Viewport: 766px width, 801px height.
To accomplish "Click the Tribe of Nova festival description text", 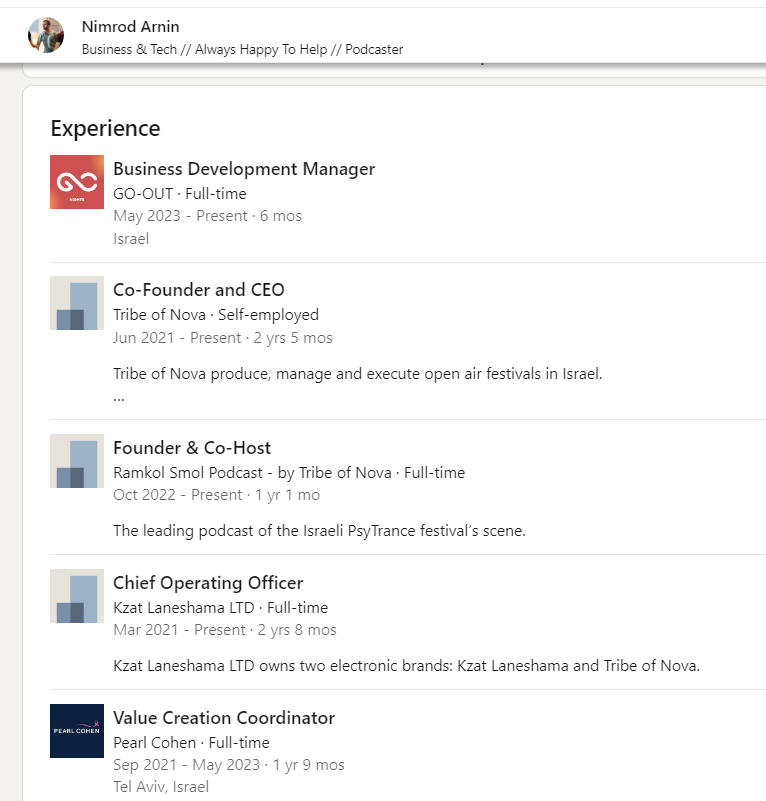I will (x=357, y=374).
